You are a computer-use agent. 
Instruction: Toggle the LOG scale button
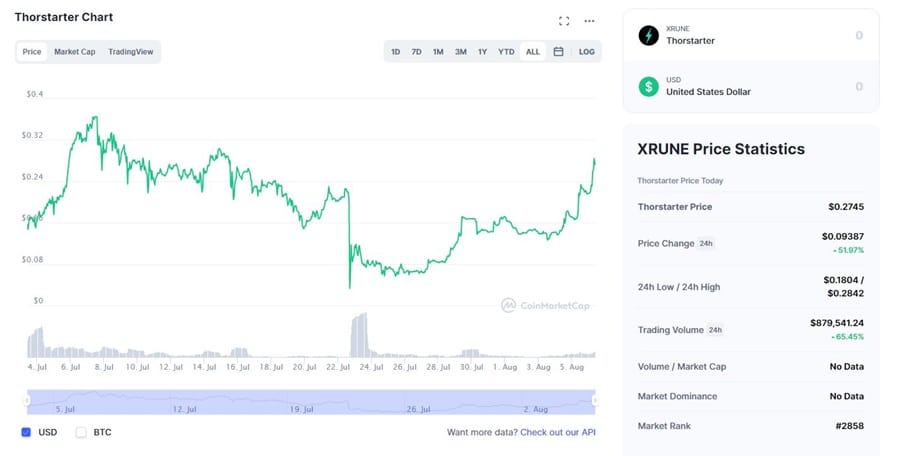click(586, 52)
